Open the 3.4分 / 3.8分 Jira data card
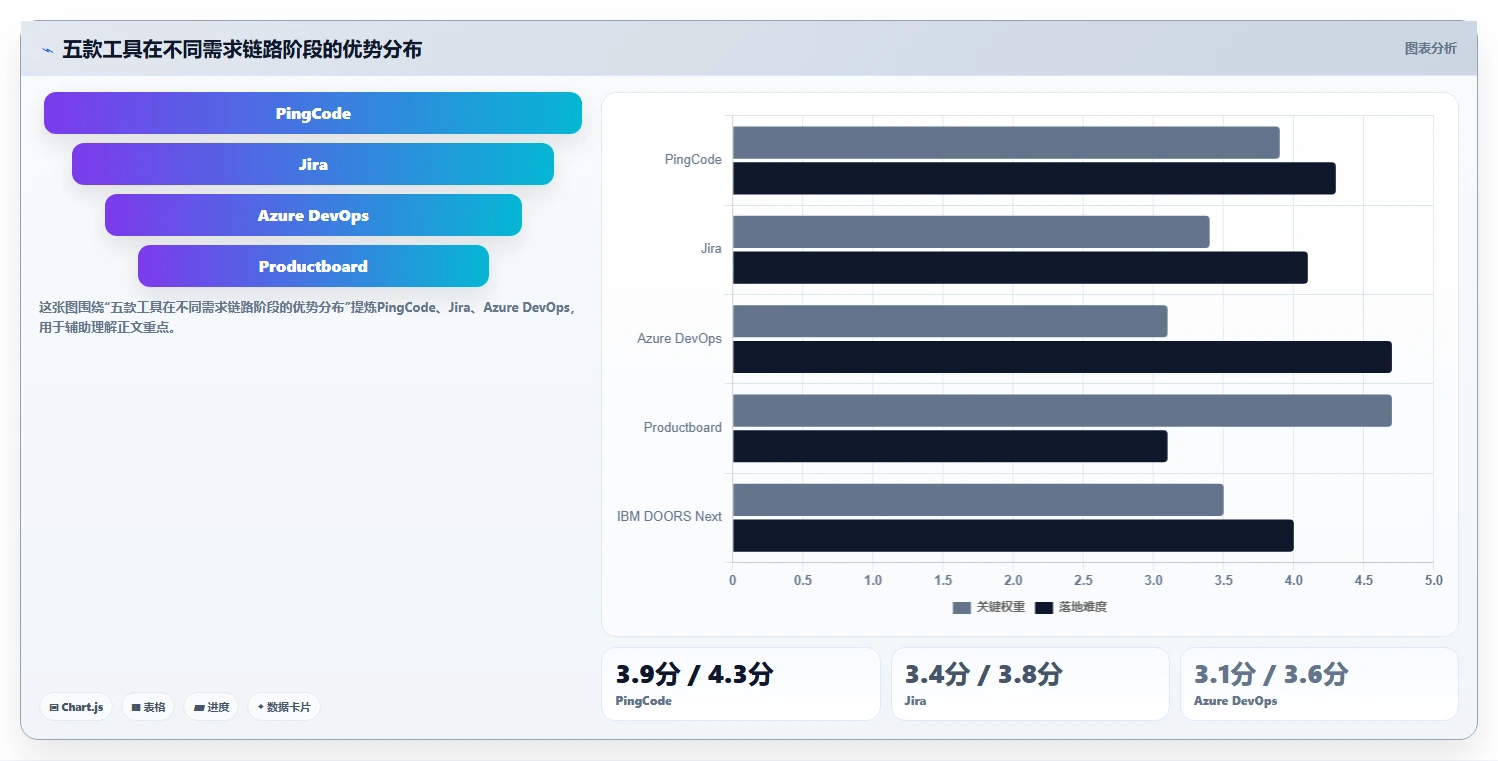 (1030, 684)
